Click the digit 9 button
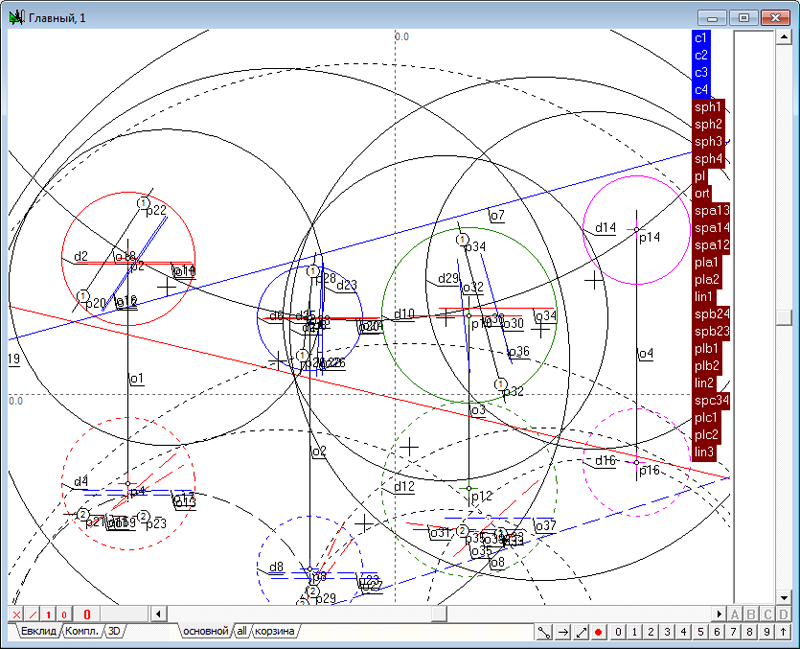 click(766, 632)
